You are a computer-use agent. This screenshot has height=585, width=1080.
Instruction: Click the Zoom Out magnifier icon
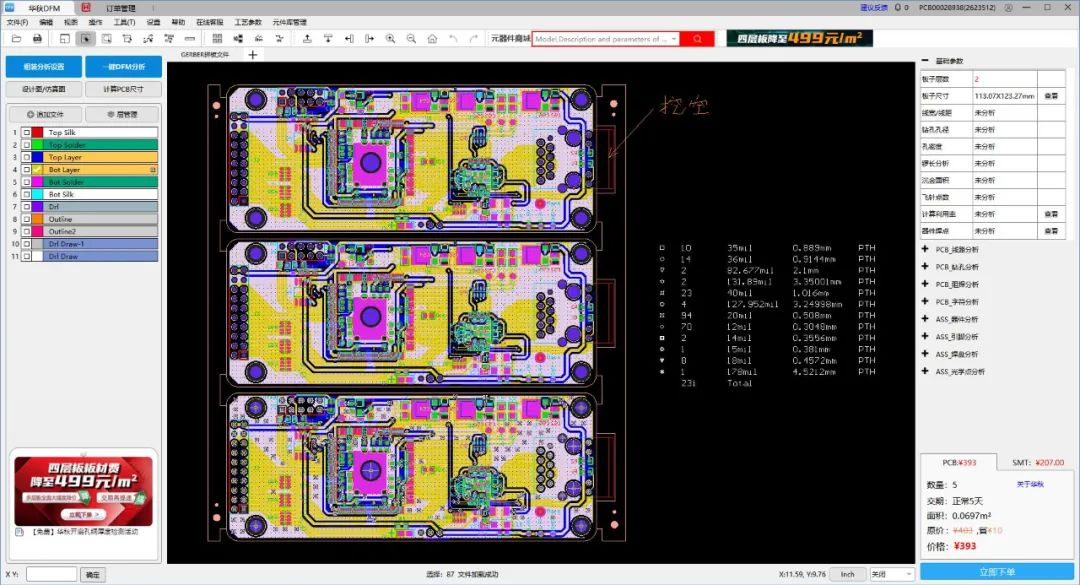411,39
